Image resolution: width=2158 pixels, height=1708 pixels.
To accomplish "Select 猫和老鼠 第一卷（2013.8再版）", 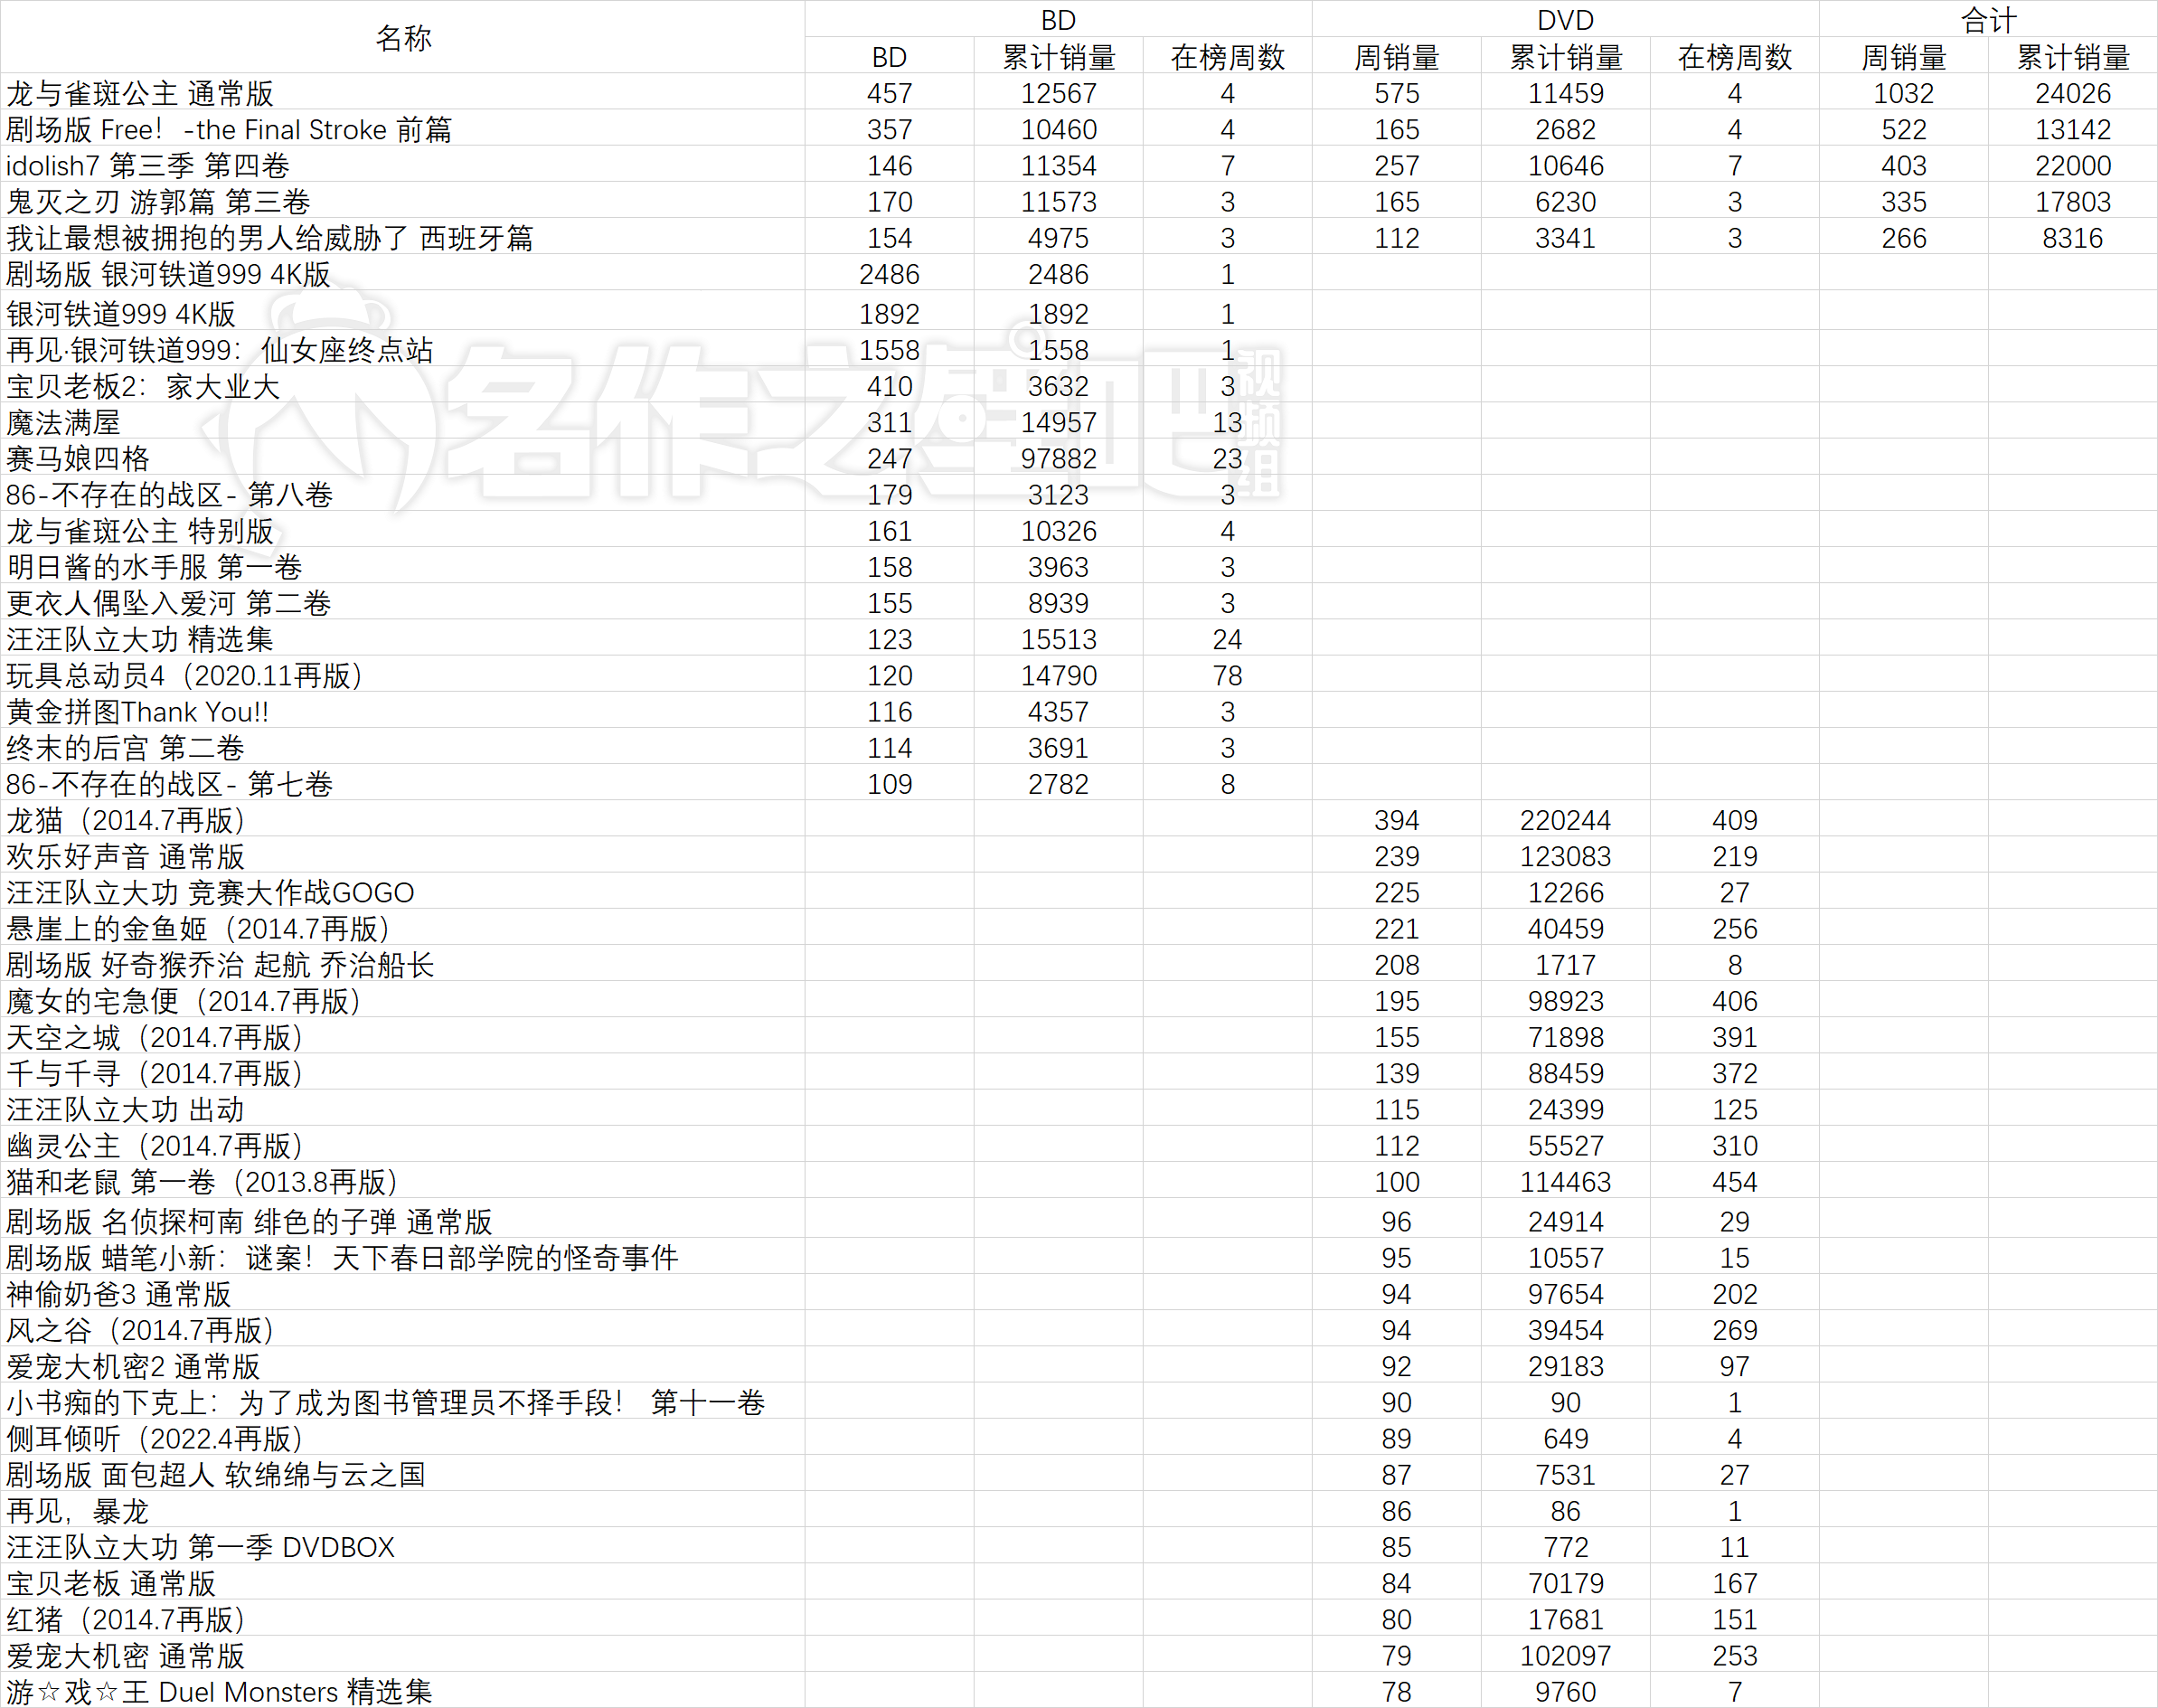I will [205, 1181].
